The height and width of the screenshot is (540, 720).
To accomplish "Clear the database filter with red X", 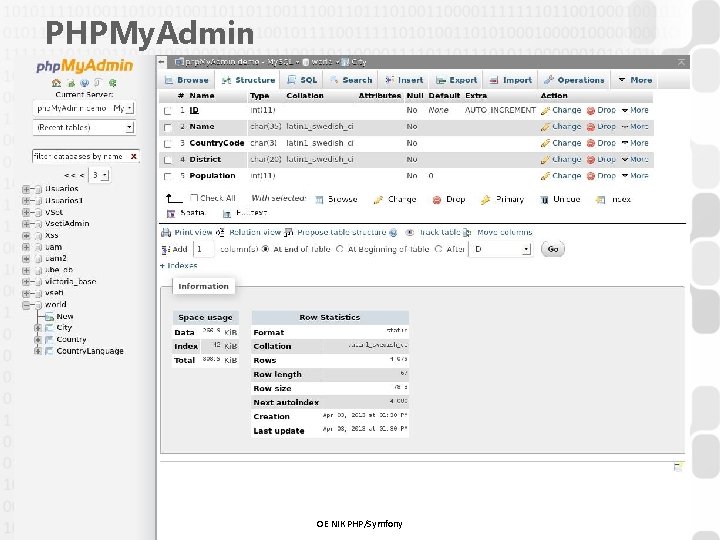I will click(x=134, y=157).
